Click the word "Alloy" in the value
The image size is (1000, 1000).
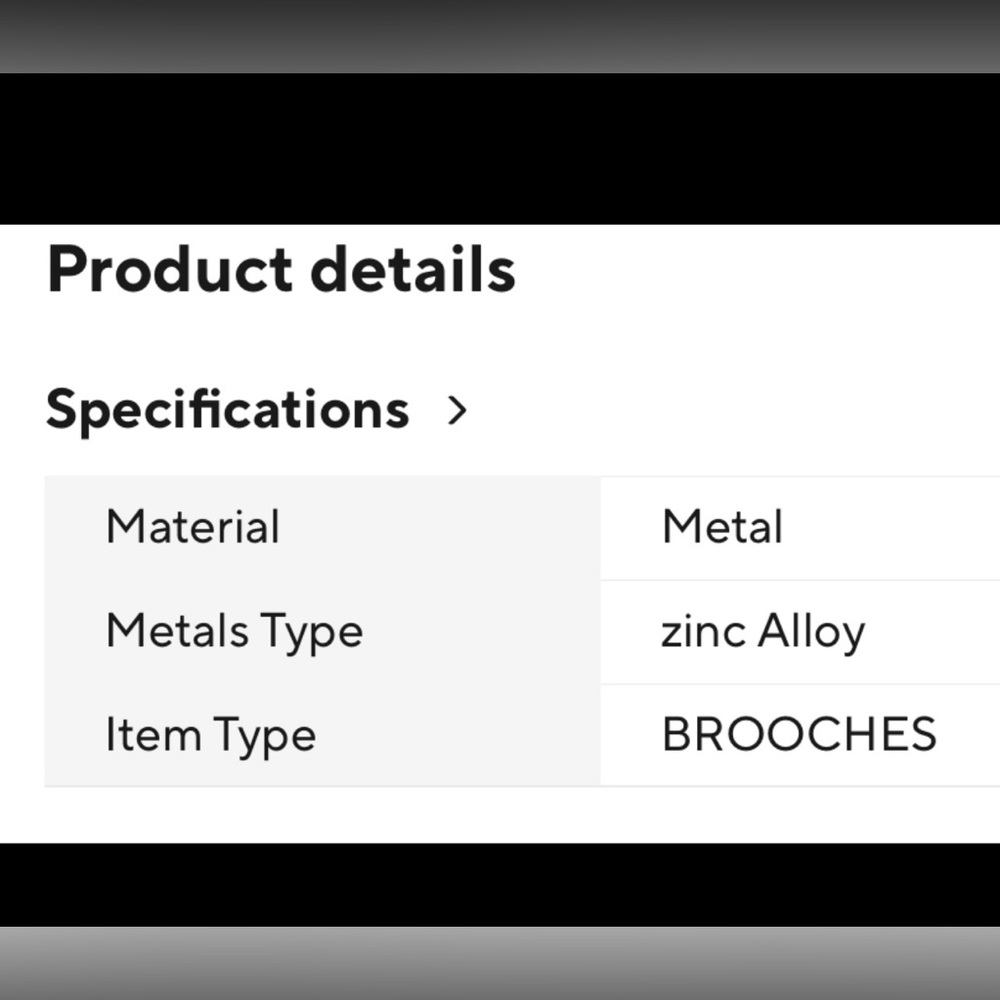tap(811, 633)
